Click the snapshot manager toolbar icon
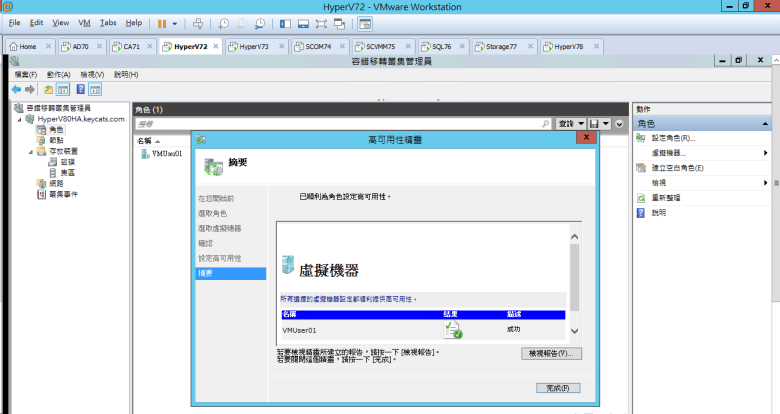This screenshot has height=414, width=780. pos(259,22)
